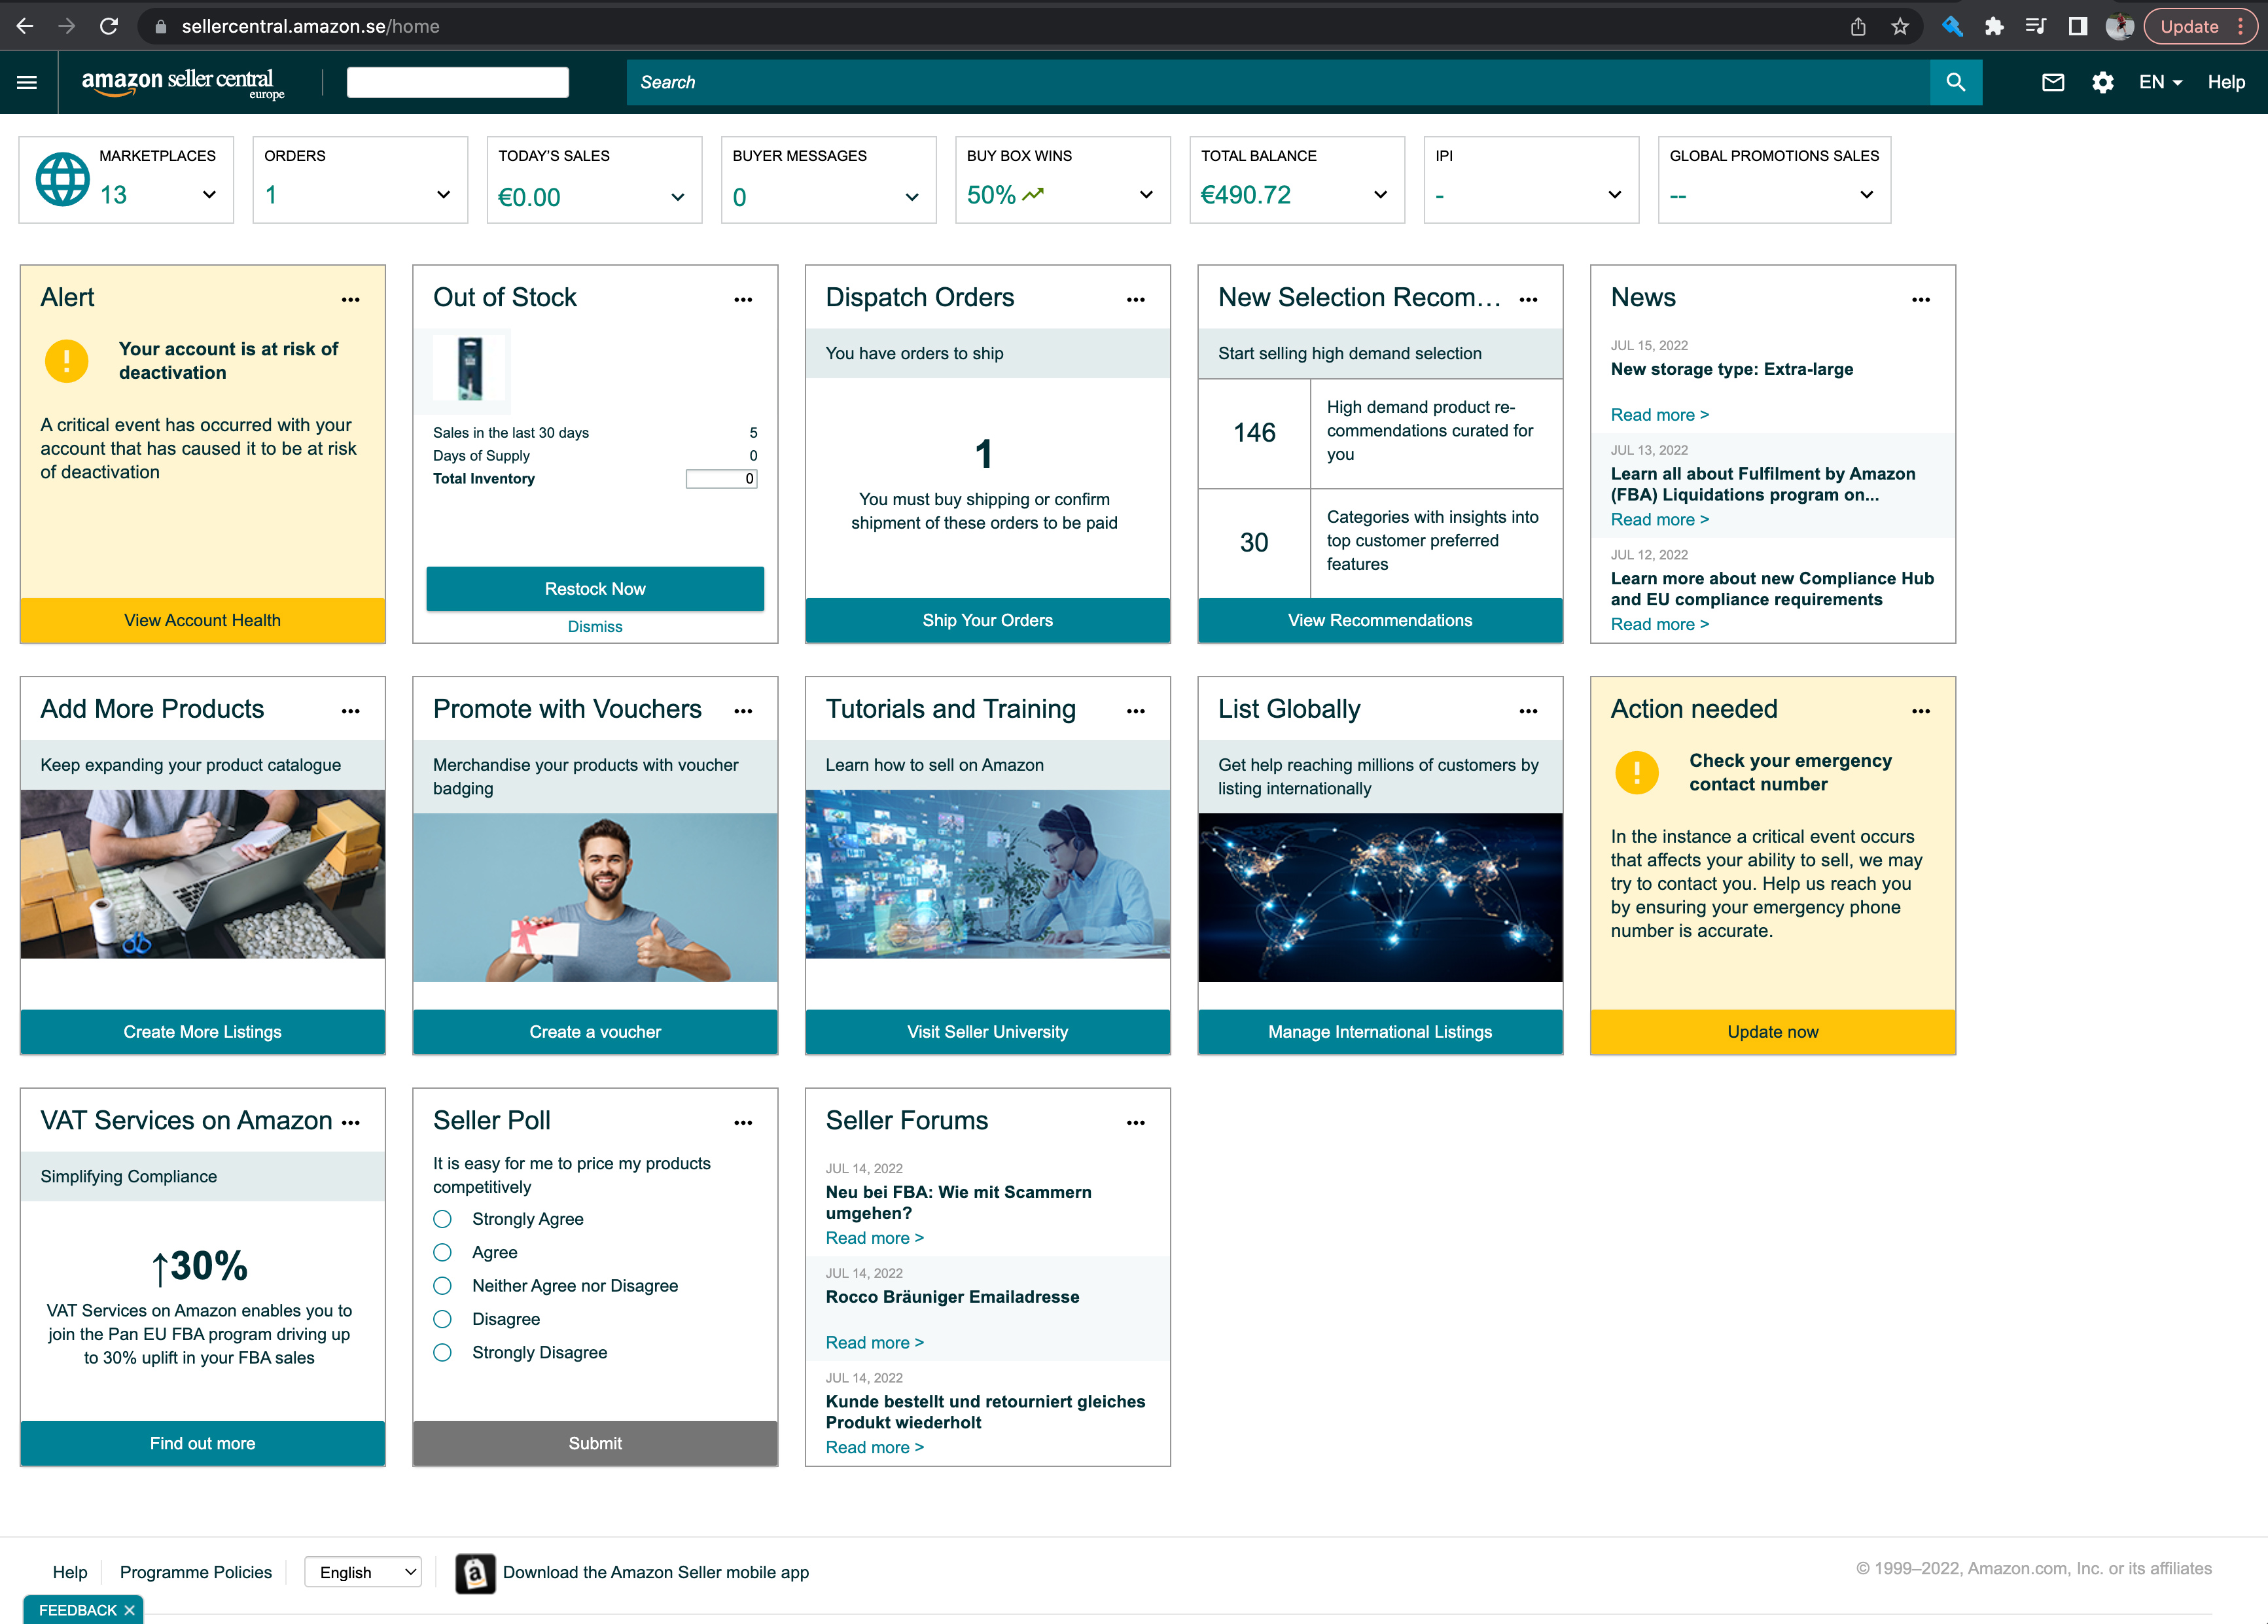Click View Recommendations button
The image size is (2268, 1624).
1380,620
